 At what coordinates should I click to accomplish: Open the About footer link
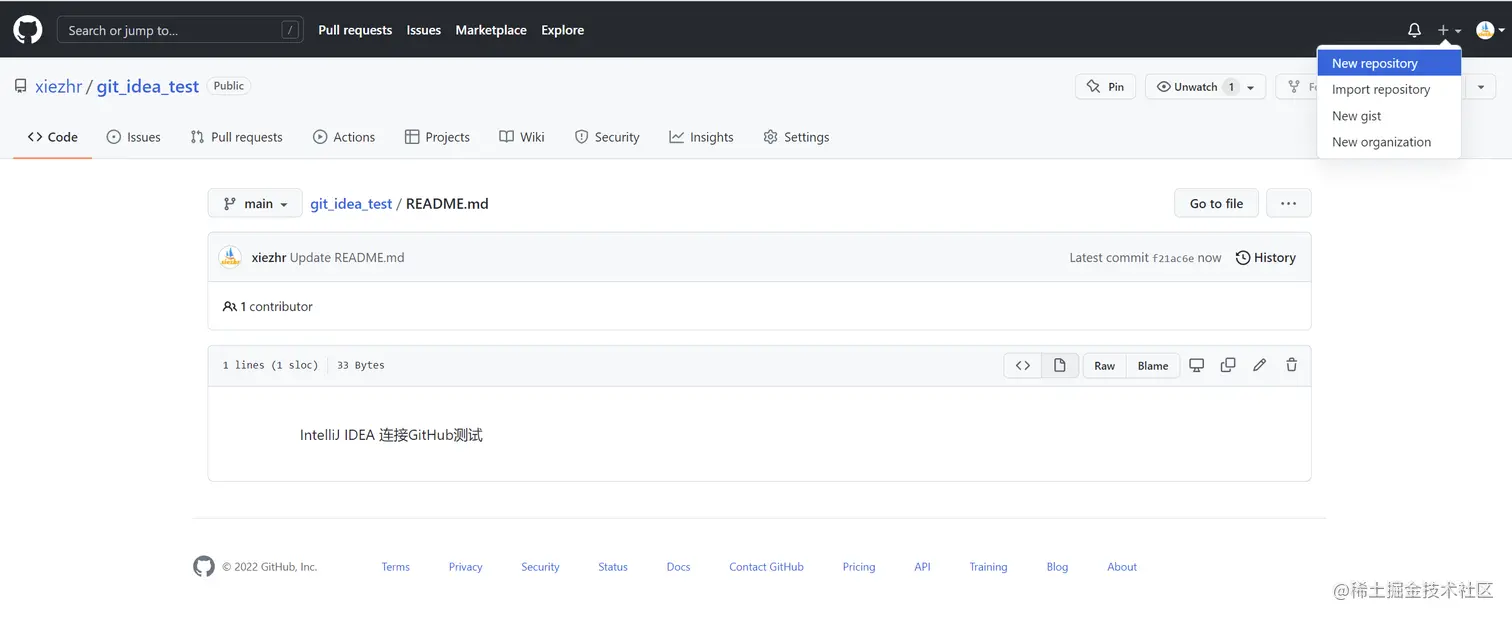coord(1122,566)
